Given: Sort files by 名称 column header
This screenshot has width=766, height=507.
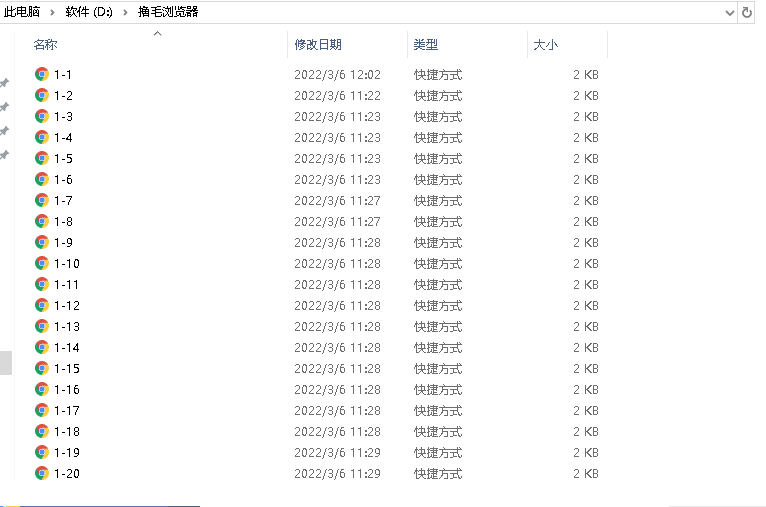Looking at the screenshot, I should (x=45, y=45).
